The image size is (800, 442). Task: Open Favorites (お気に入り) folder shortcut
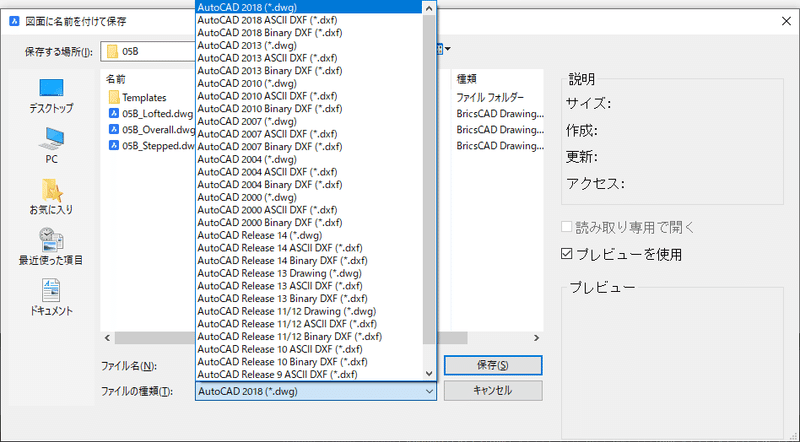click(x=51, y=197)
